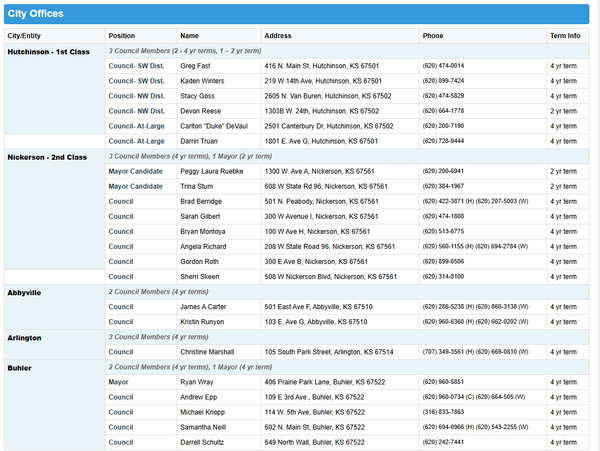Select the City/Entity column header

[24, 36]
